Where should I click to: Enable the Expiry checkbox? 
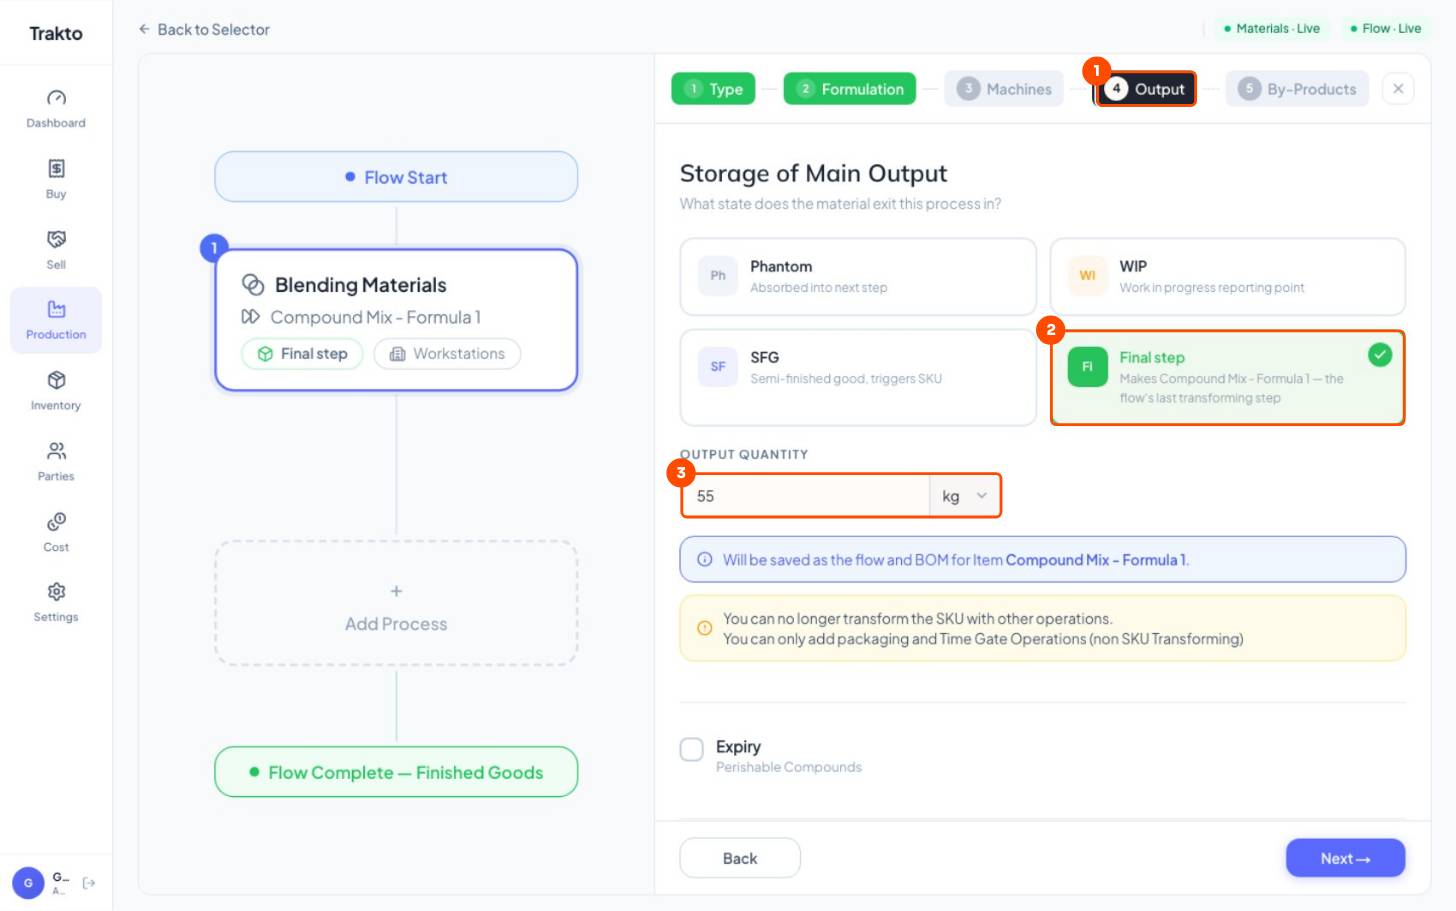692,750
